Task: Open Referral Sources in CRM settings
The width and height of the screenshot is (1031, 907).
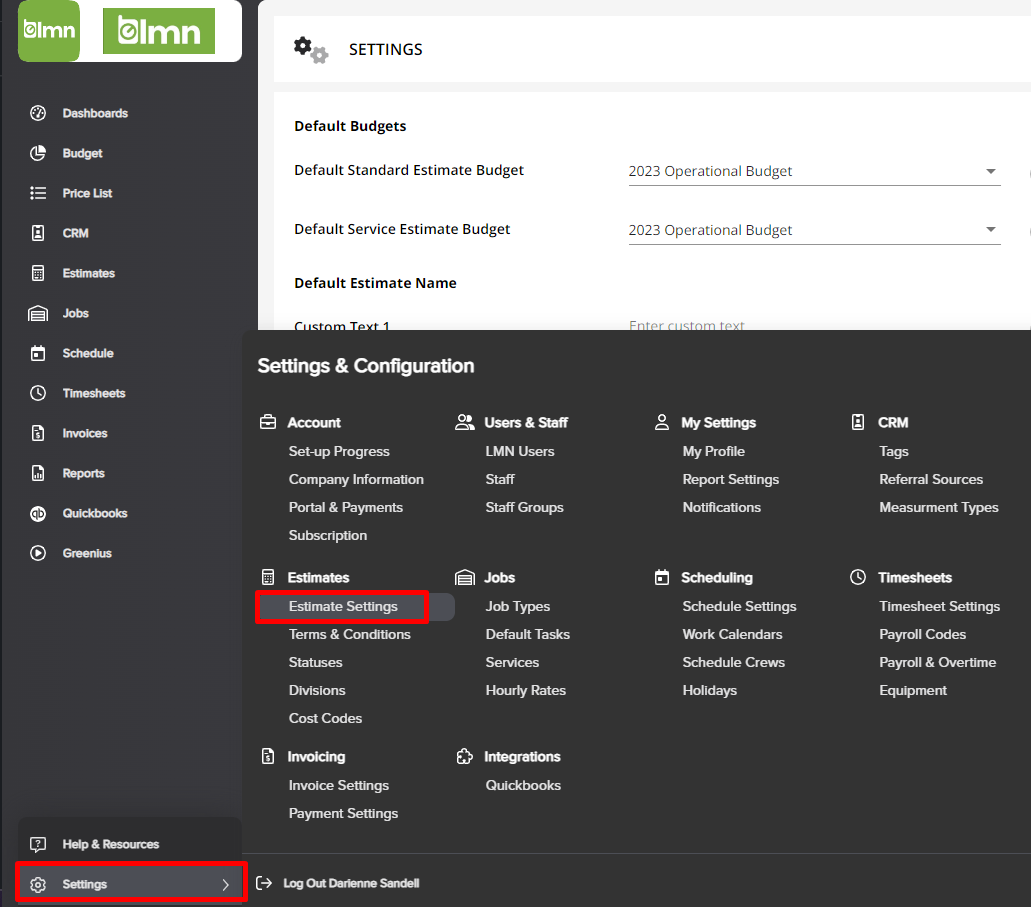Action: [931, 479]
